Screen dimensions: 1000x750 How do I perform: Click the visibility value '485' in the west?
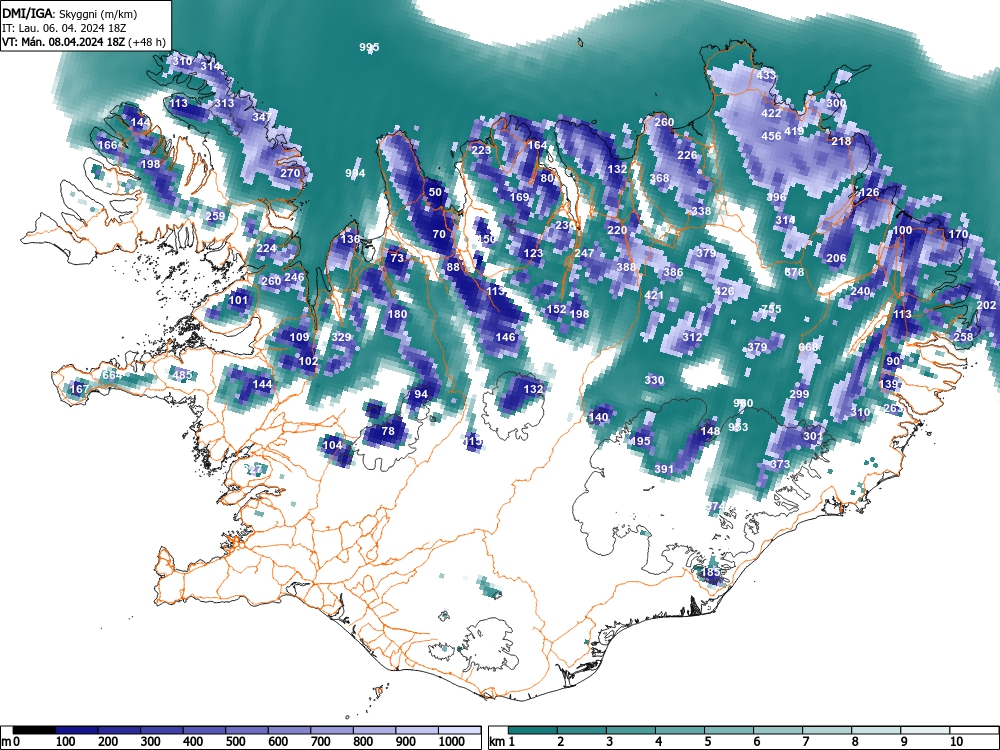click(x=182, y=375)
